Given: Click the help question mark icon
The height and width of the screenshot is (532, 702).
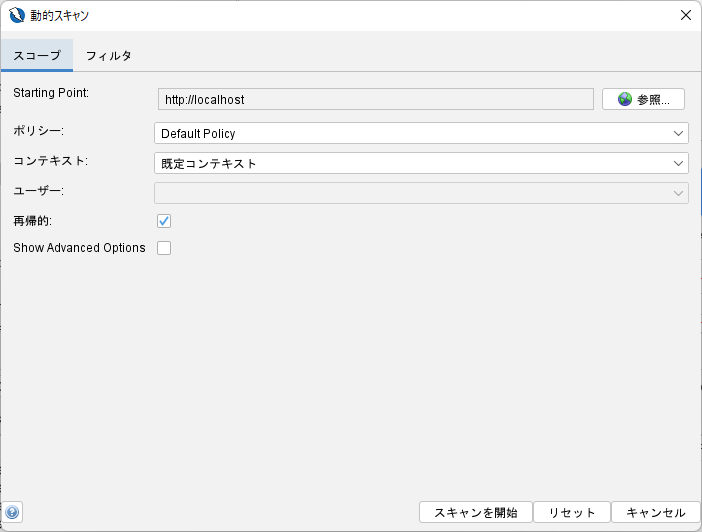Looking at the screenshot, I should (x=12, y=512).
